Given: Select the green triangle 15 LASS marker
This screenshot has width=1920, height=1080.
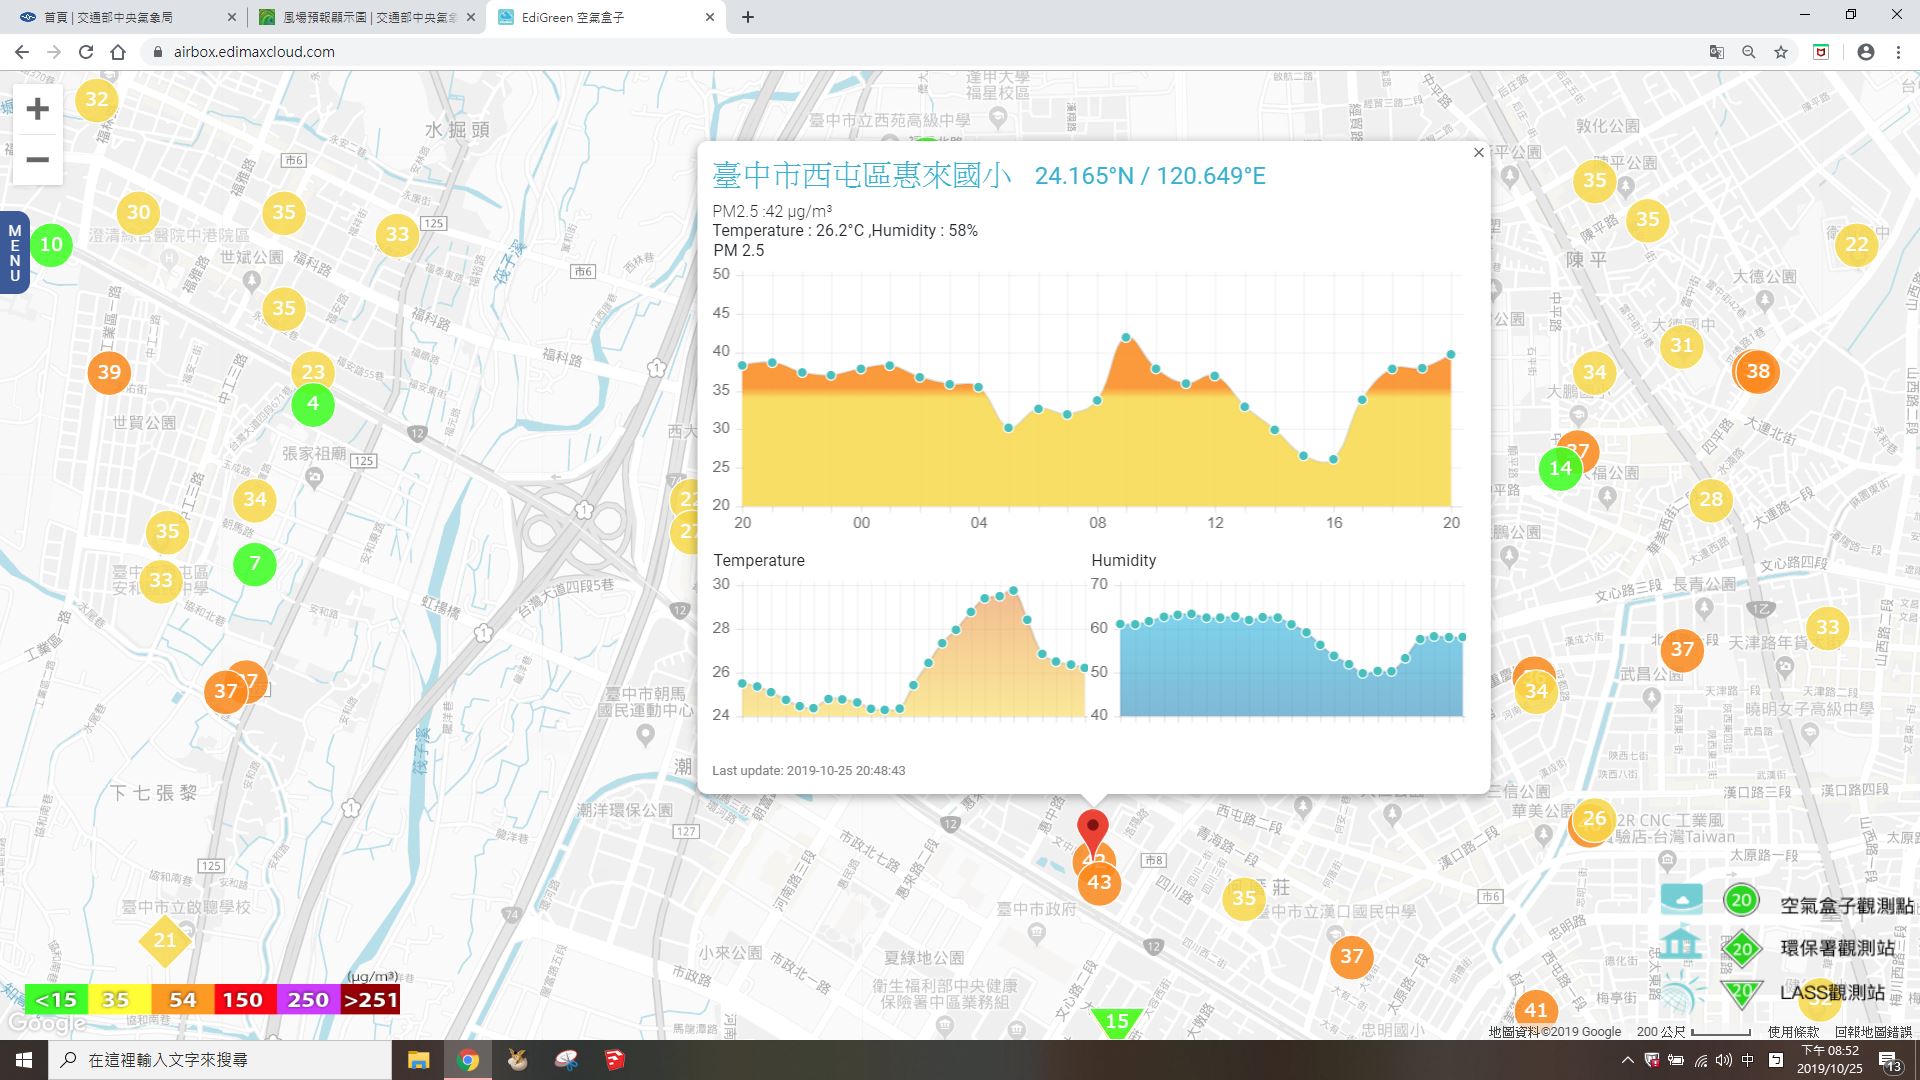Looking at the screenshot, I should [x=1116, y=1021].
